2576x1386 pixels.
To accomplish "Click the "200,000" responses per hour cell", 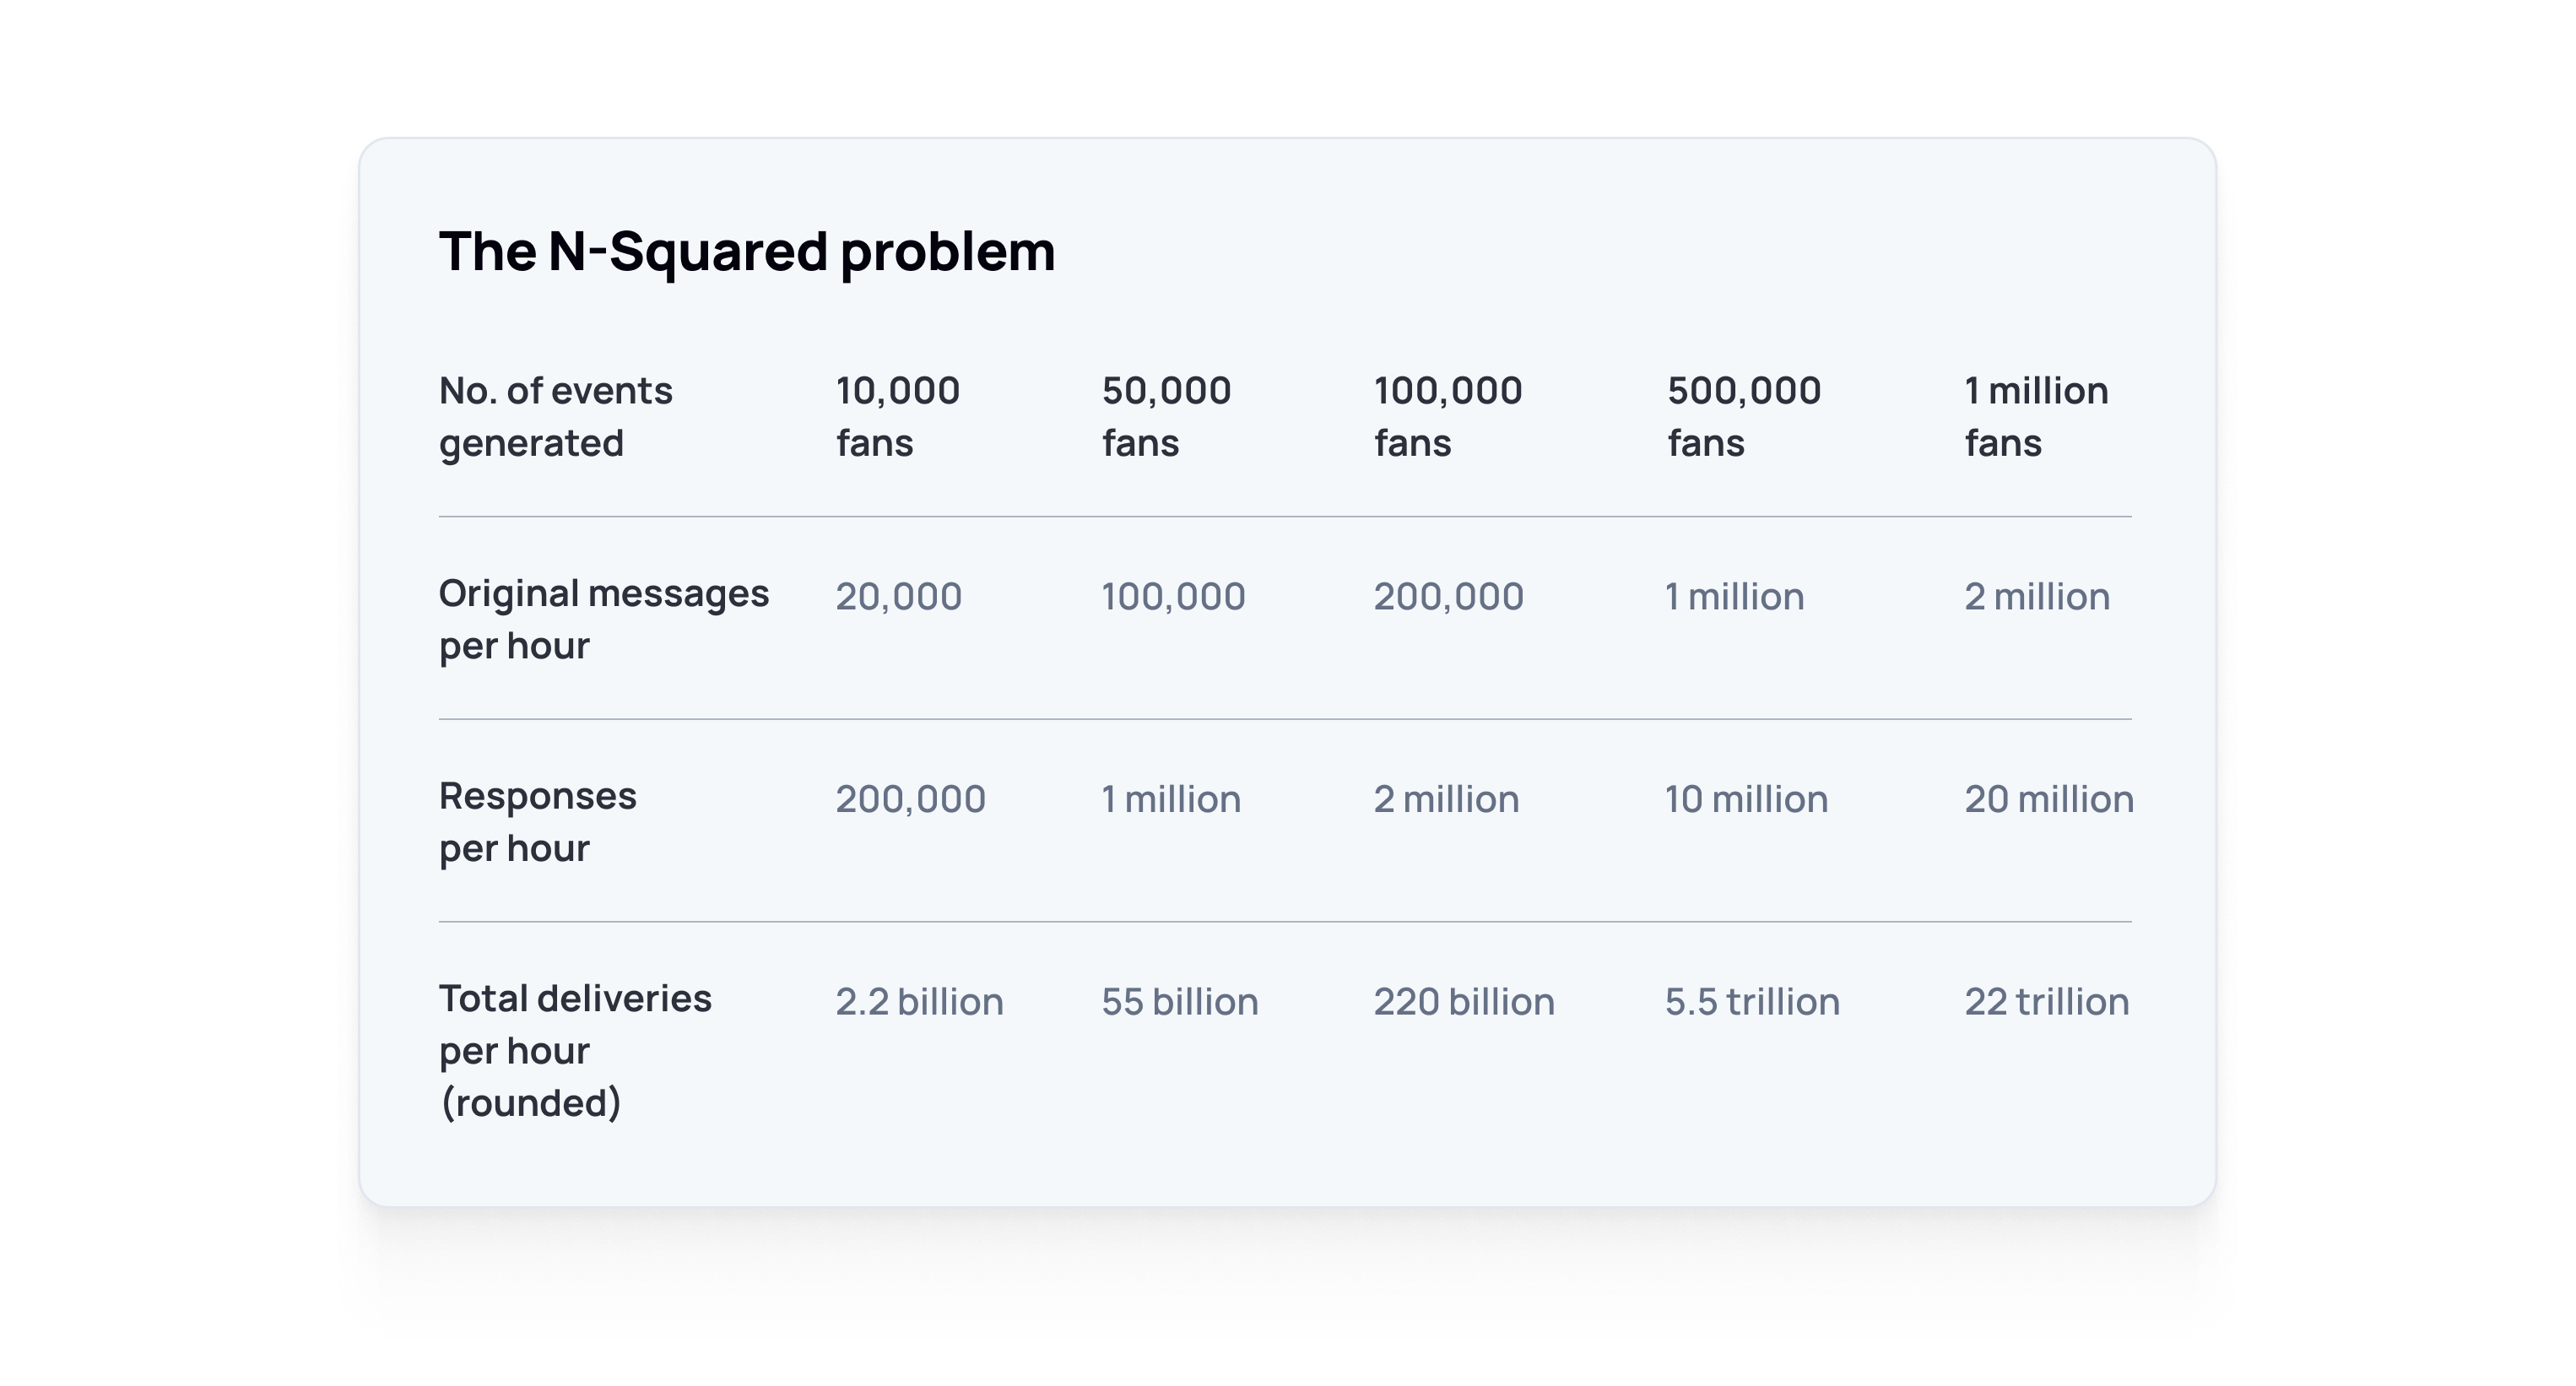I will pyautogui.click(x=910, y=799).
